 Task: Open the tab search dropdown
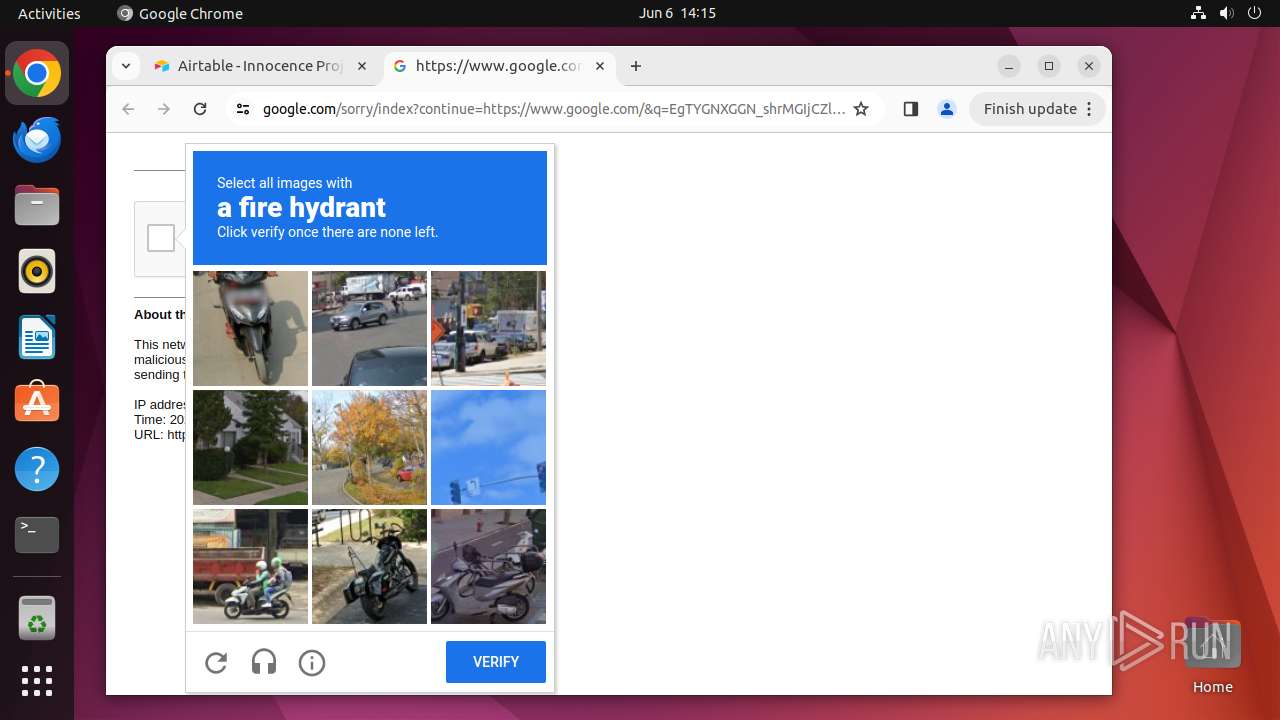[125, 66]
